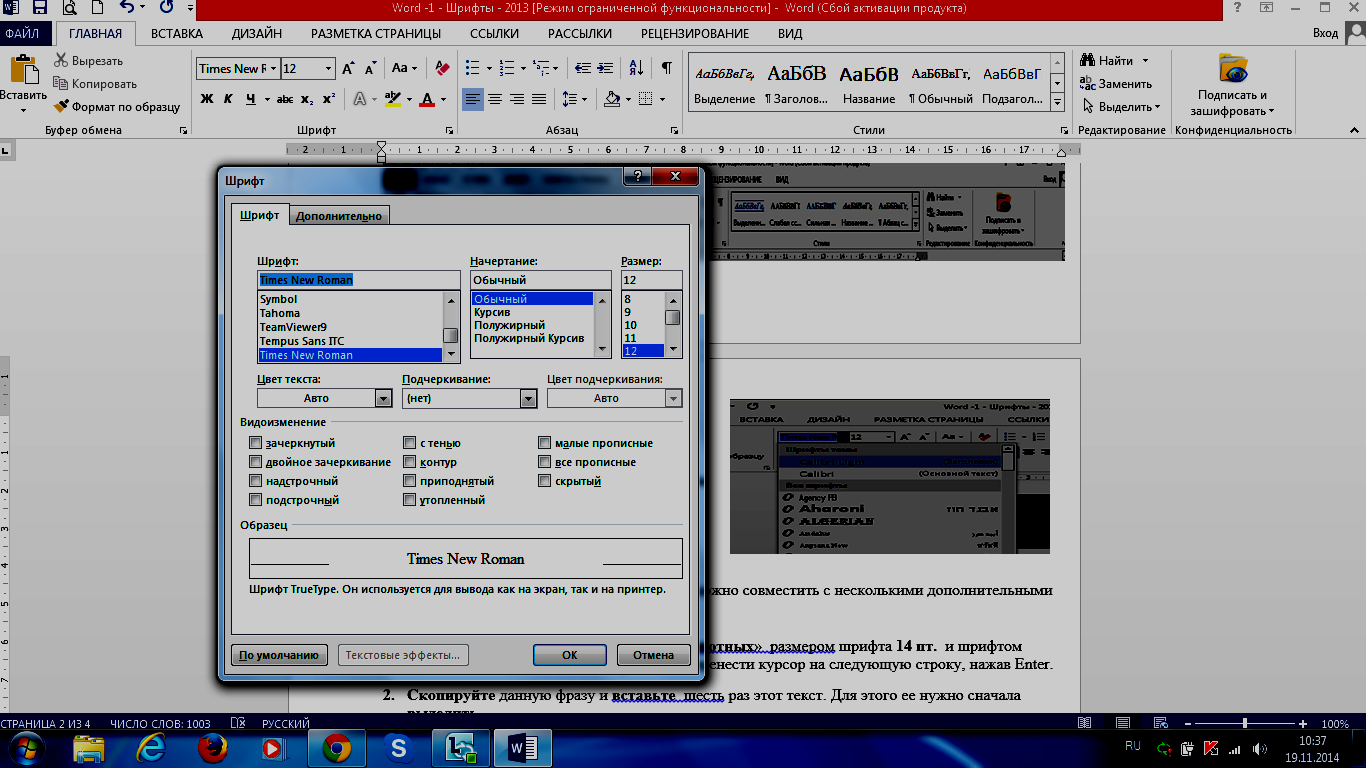Image resolution: width=1366 pixels, height=768 pixels.
Task: Enable малые прописные checkbox
Action: click(545, 443)
